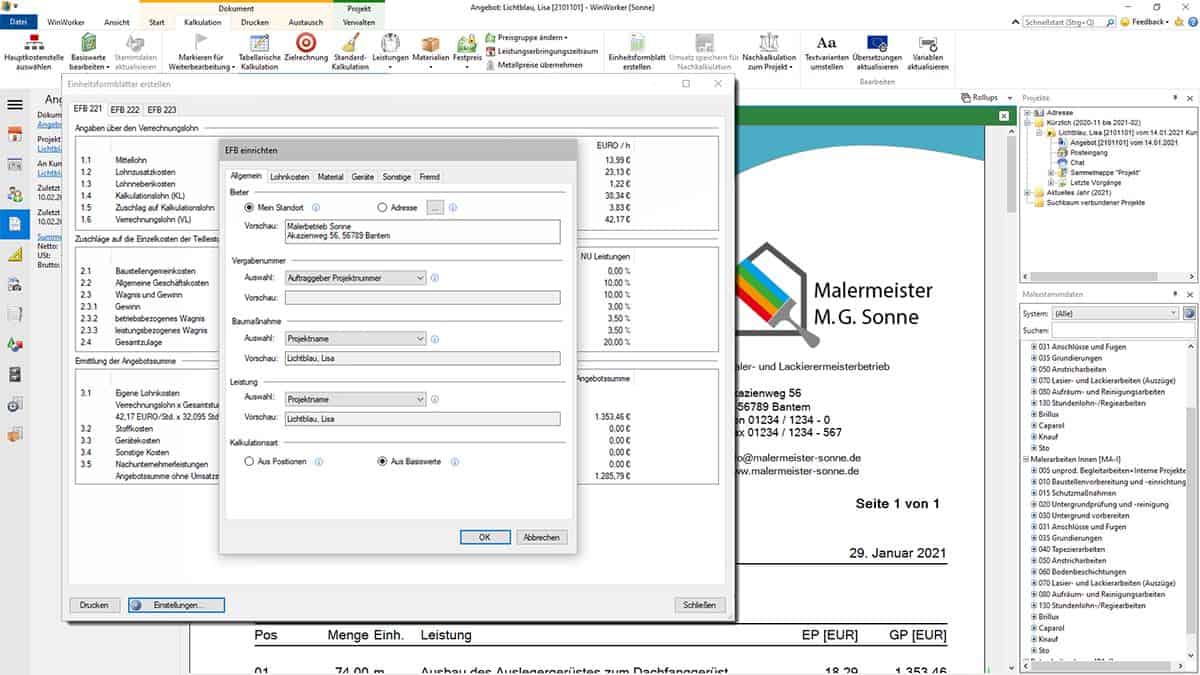Select Posteingang in Projekte tree

1090,152
